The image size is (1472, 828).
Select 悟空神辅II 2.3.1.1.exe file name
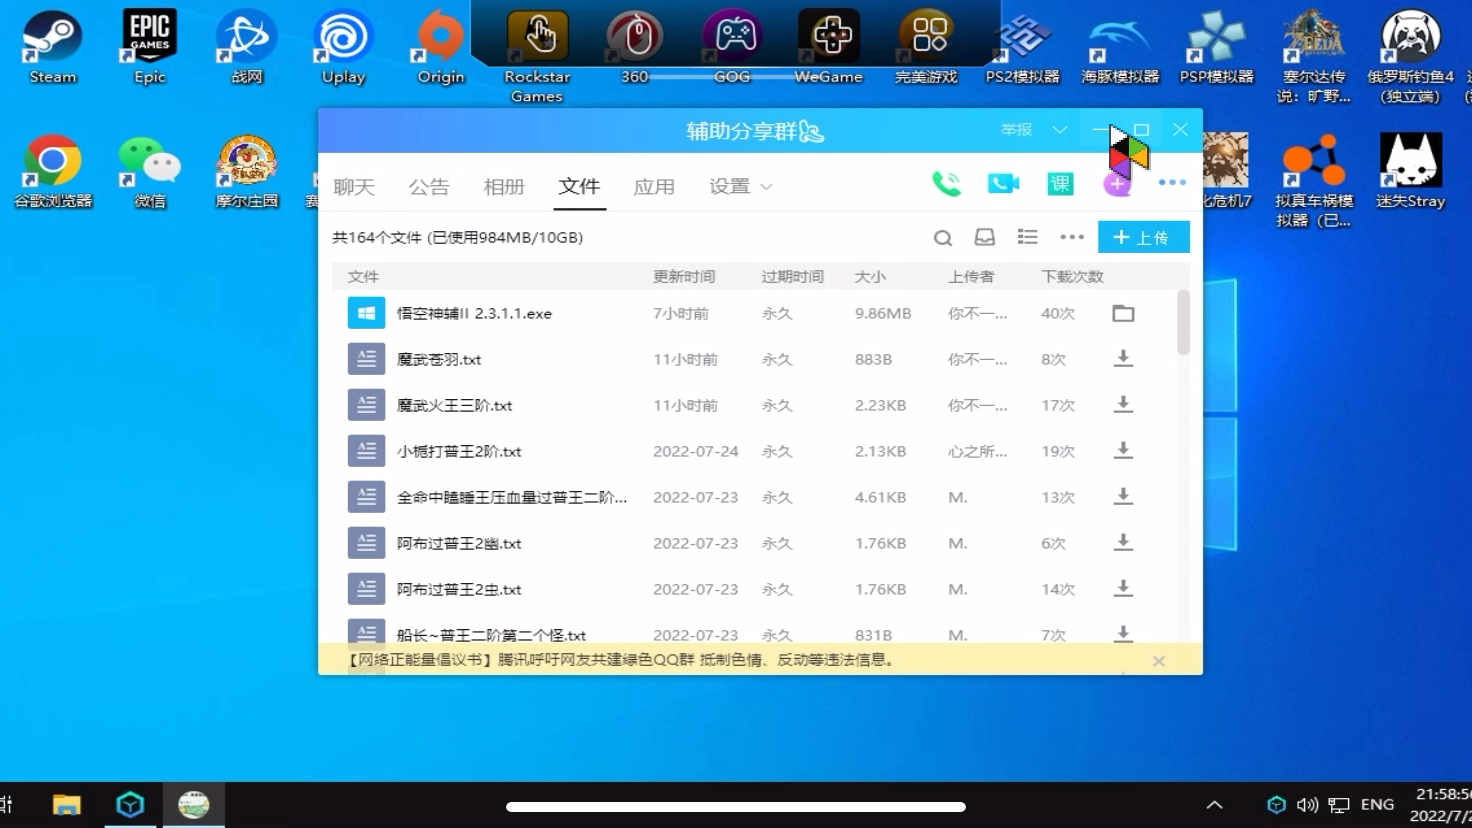(x=474, y=313)
